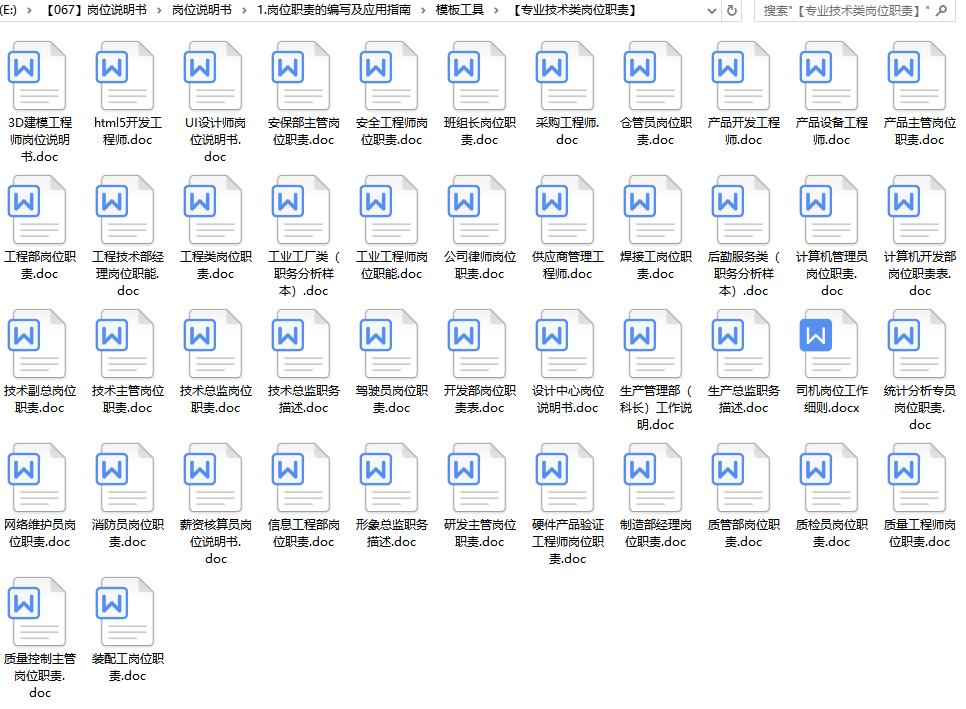Select the 统计分析专员岗位职责.doc icon

click(x=918, y=343)
